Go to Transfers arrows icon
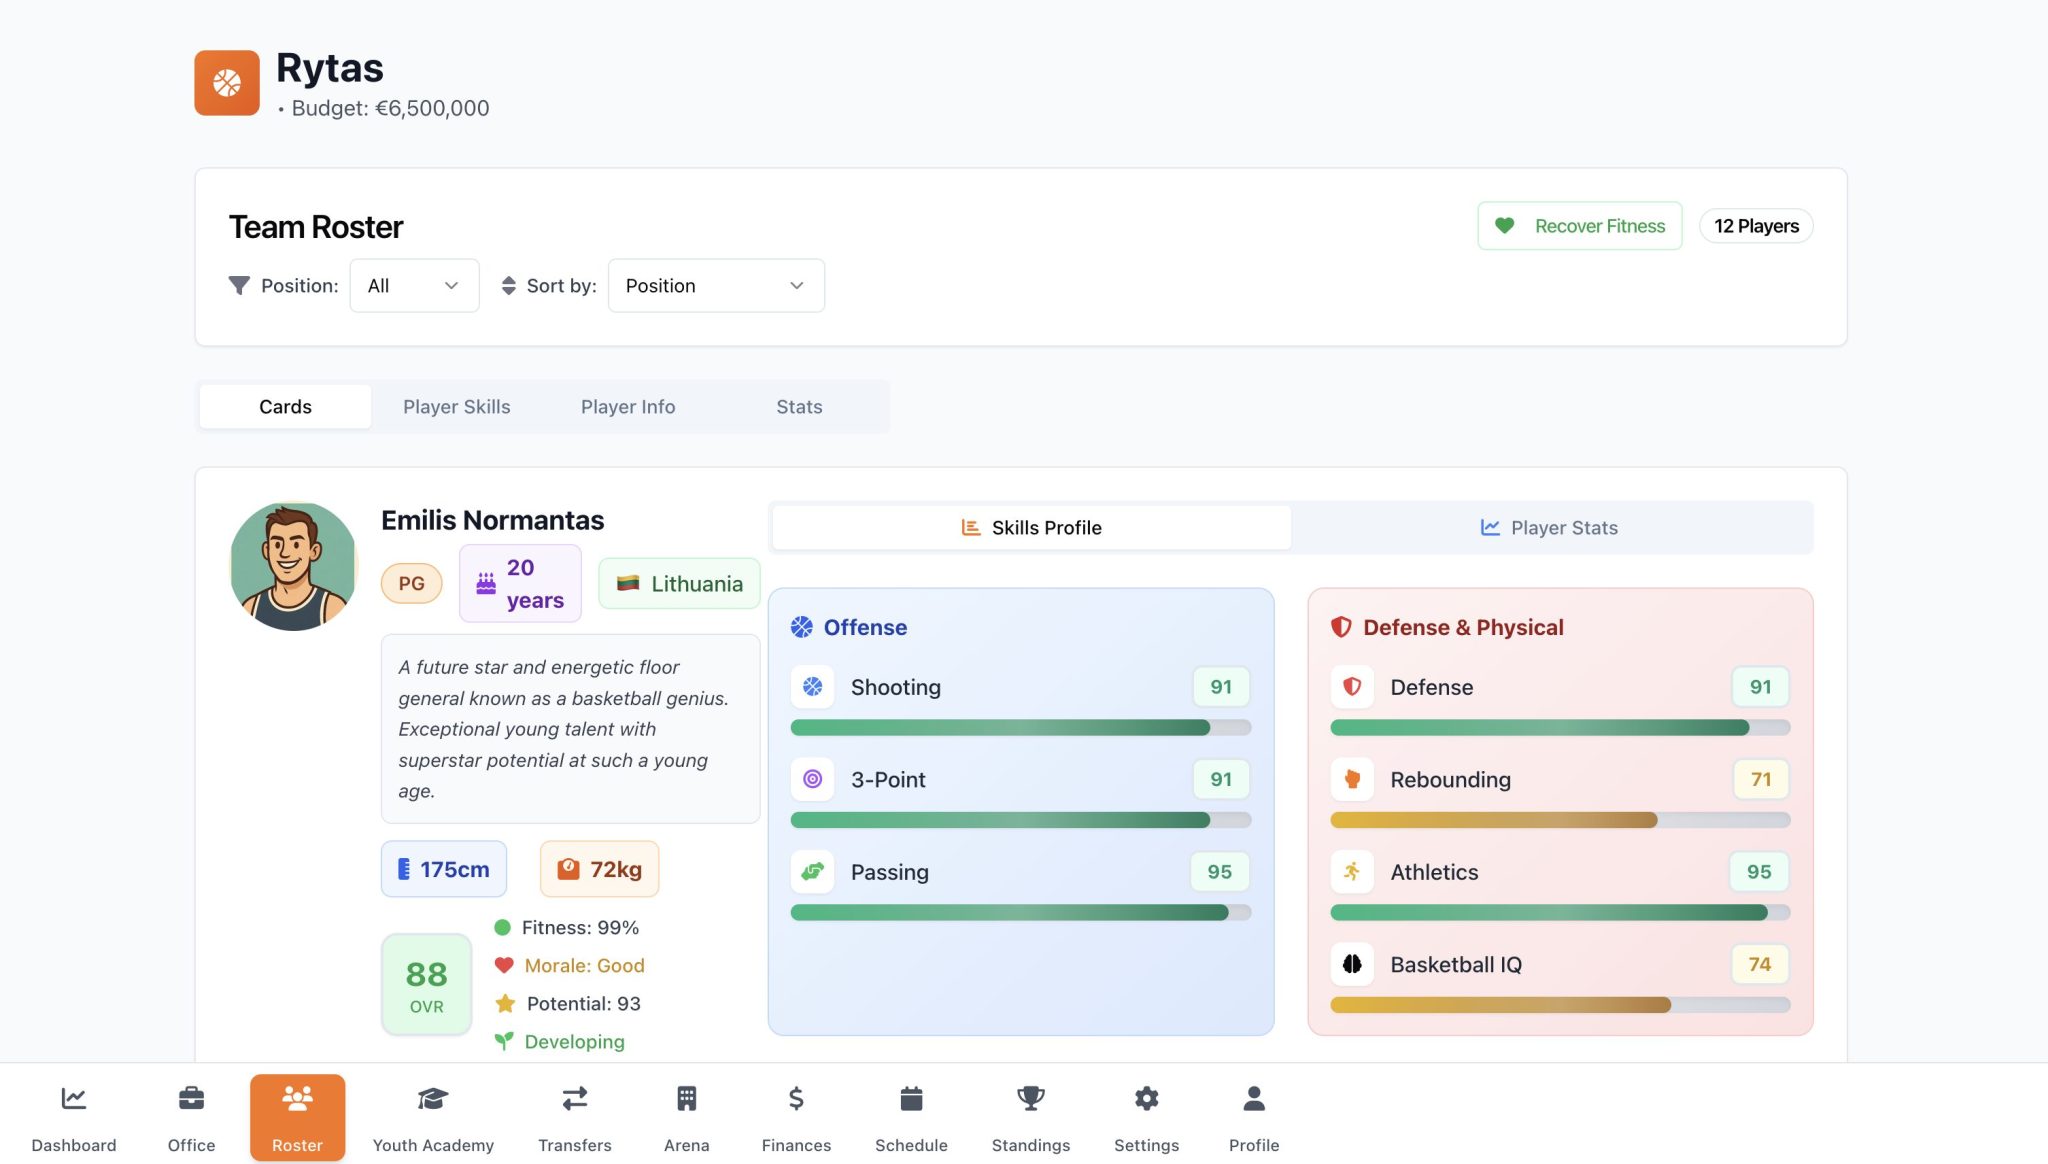2048x1164 pixels. (x=574, y=1099)
